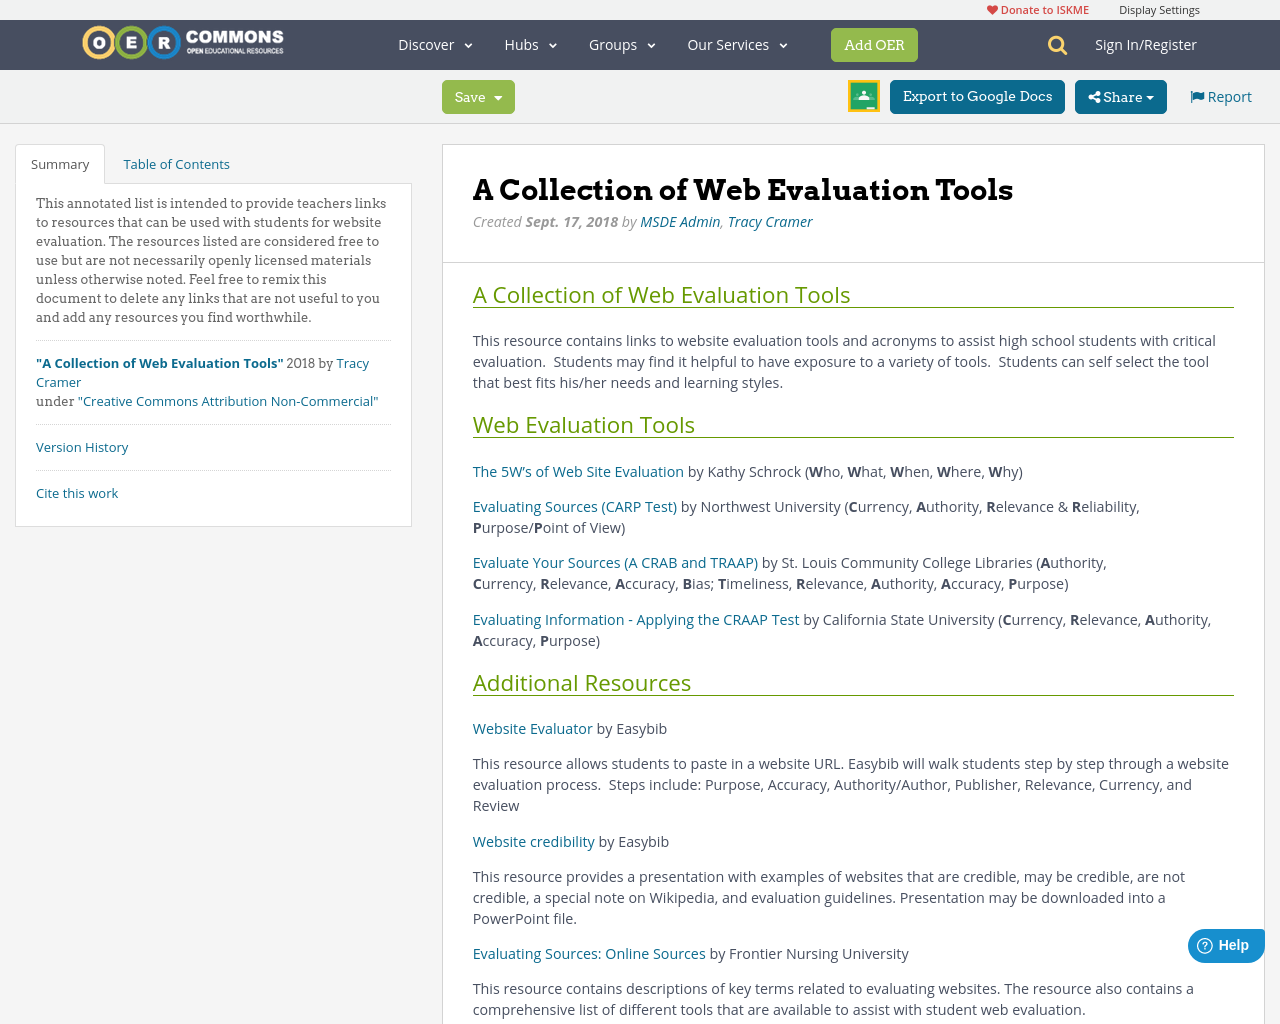Click Cite this work
1280x1024 pixels.
pyautogui.click(x=77, y=492)
